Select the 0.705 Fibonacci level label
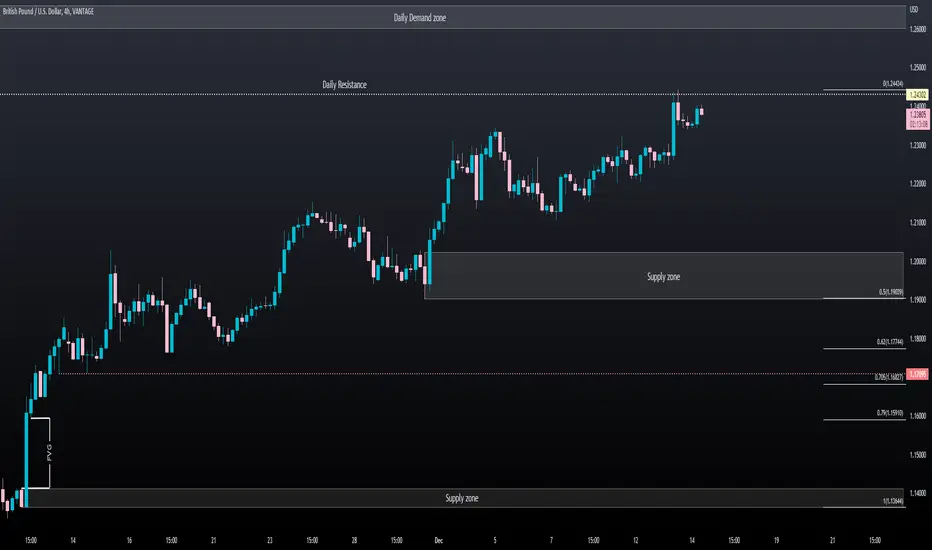932x550 pixels. (x=889, y=377)
